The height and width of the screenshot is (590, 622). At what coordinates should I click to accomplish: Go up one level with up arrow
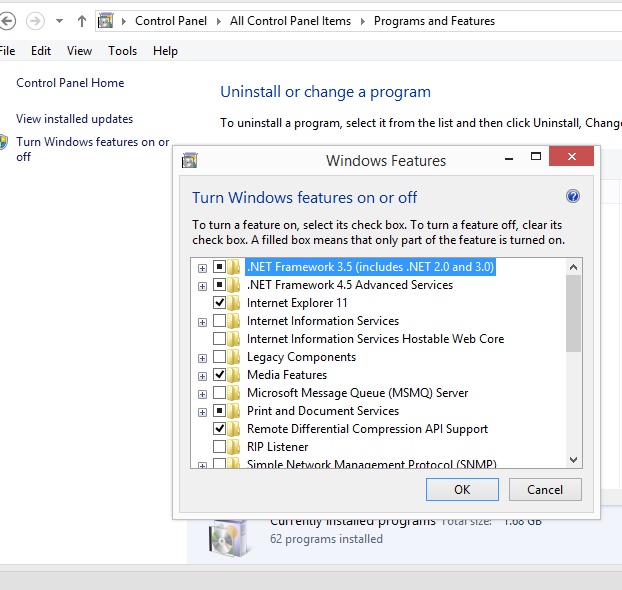point(82,21)
